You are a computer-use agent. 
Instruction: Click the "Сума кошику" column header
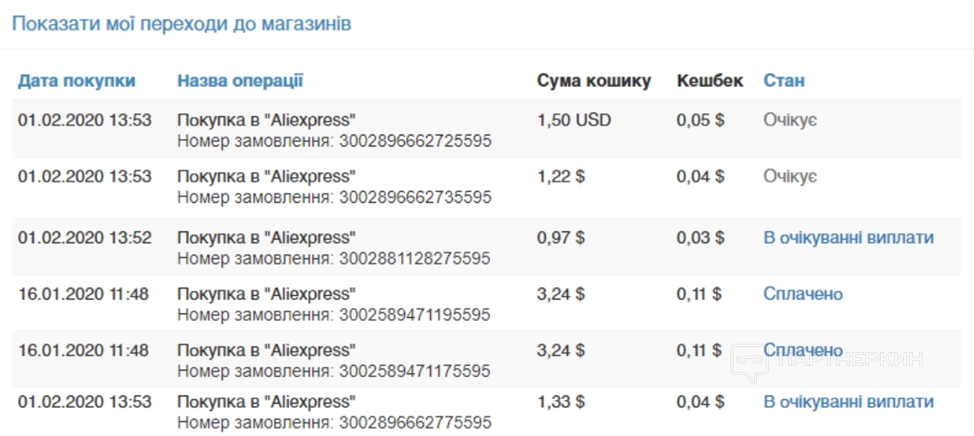click(594, 81)
